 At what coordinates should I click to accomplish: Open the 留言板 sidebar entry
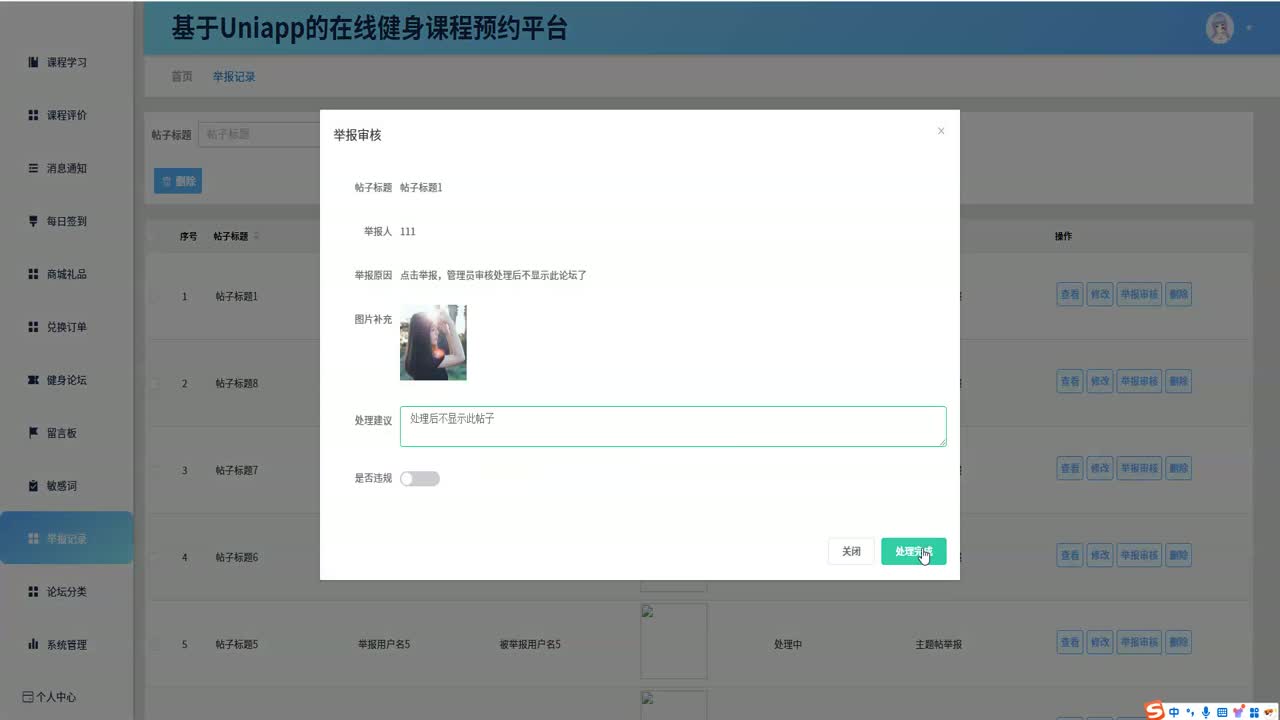[66, 433]
